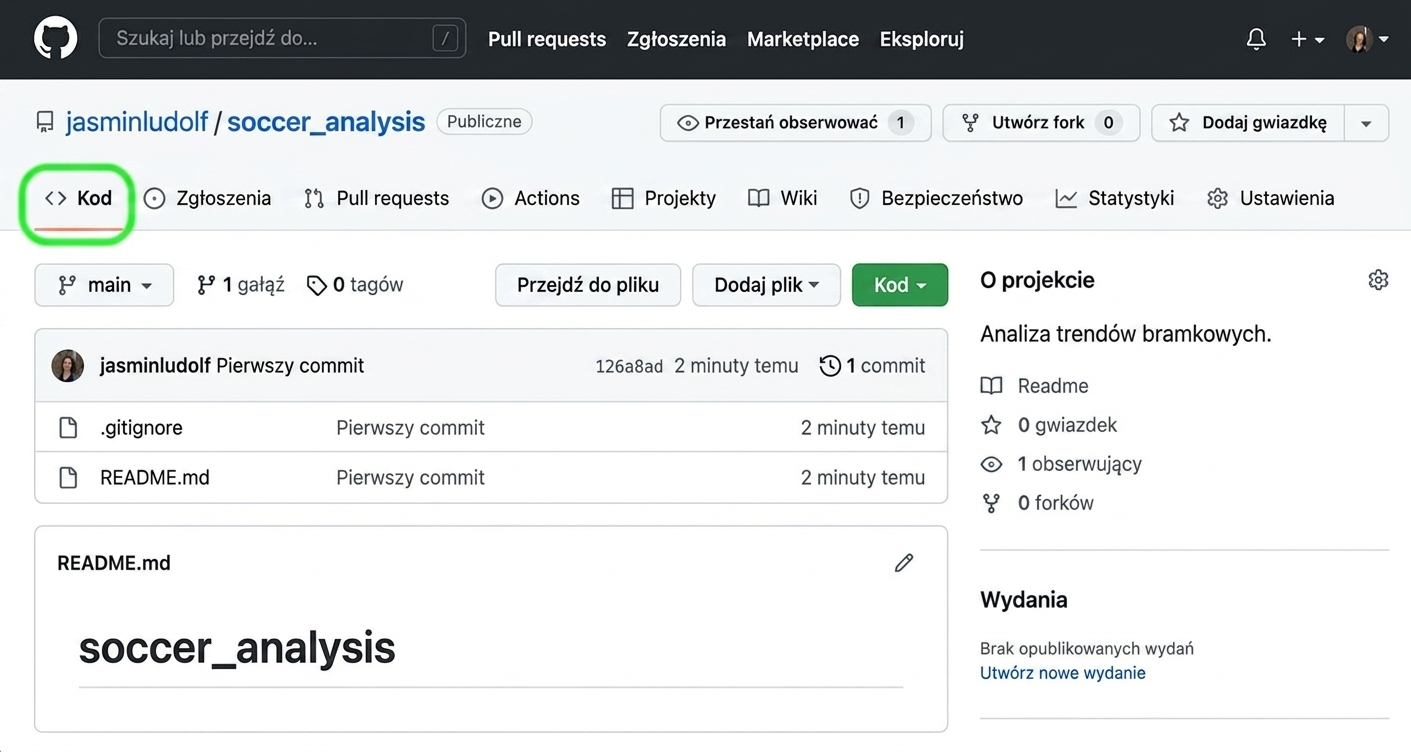This screenshot has width=1411, height=752.
Task: View '0 gwiazdek' stargazers link
Action: point(1049,425)
